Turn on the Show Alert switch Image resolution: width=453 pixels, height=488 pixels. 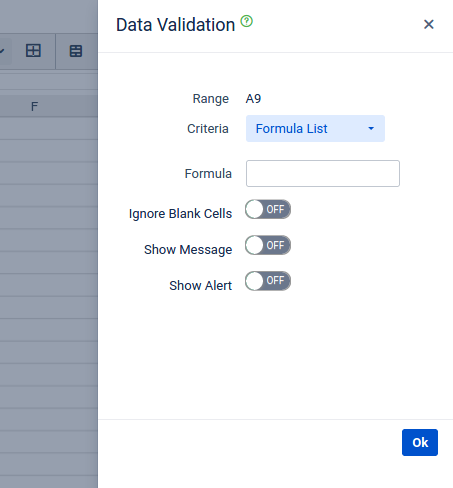(268, 281)
